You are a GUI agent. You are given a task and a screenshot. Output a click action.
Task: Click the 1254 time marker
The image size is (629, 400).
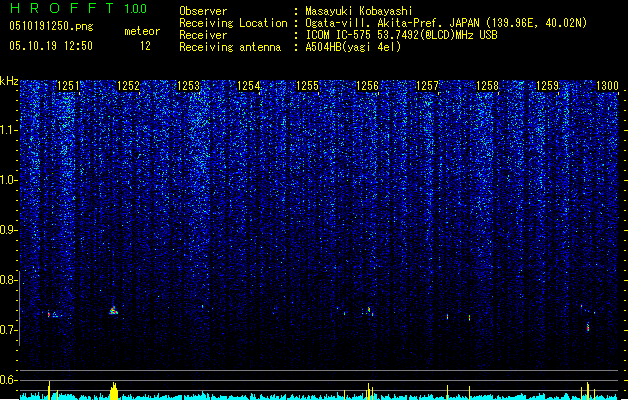point(248,86)
